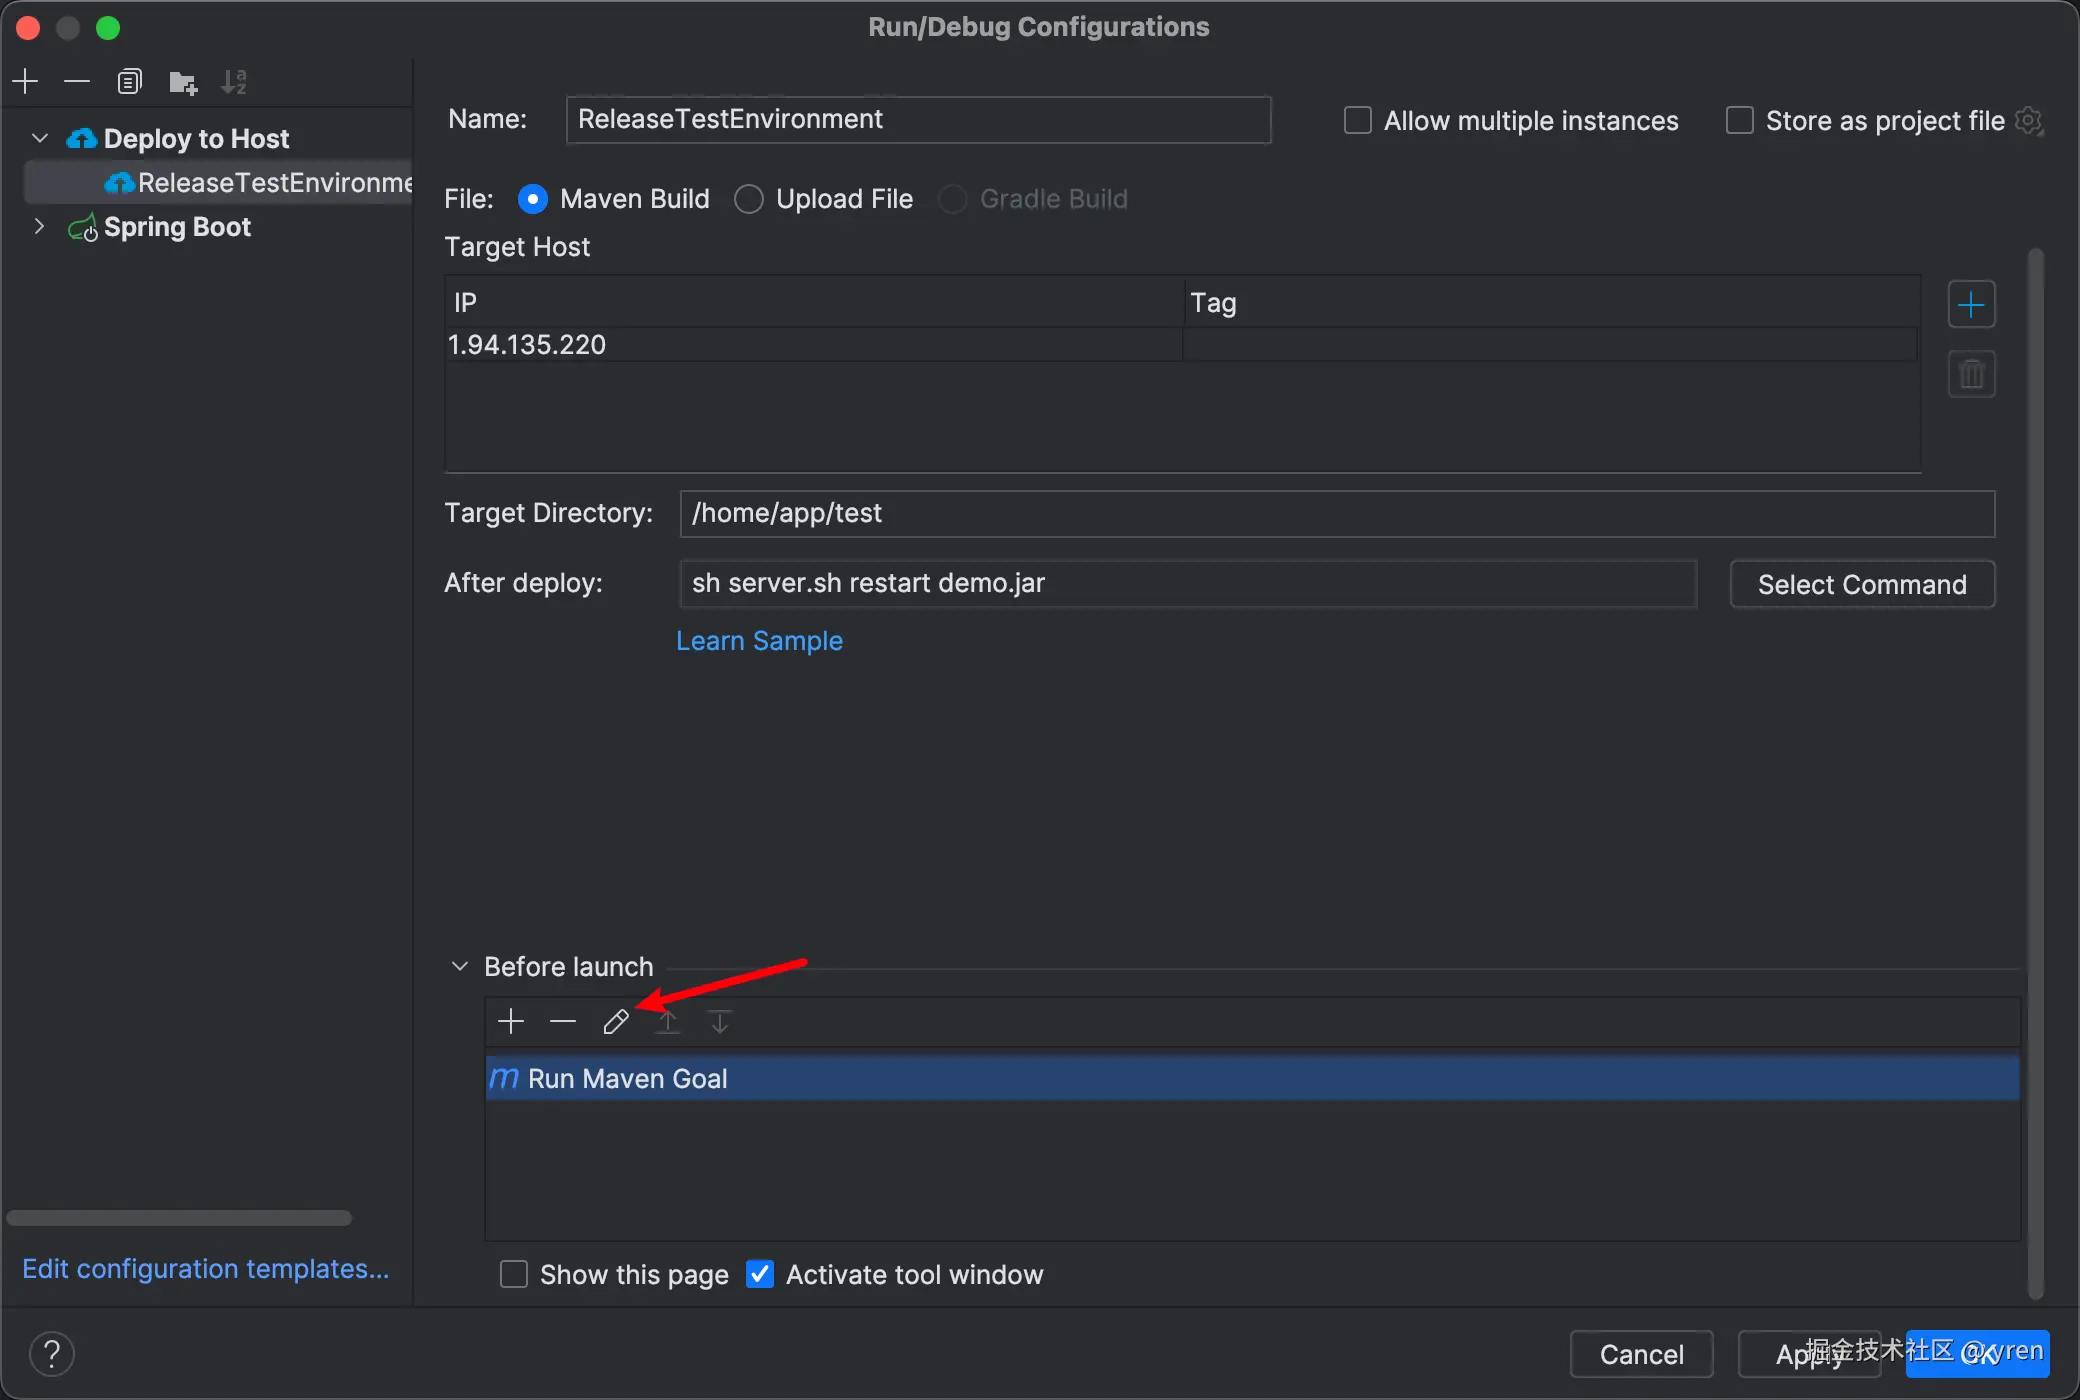Open the Learn Sample link

759,640
